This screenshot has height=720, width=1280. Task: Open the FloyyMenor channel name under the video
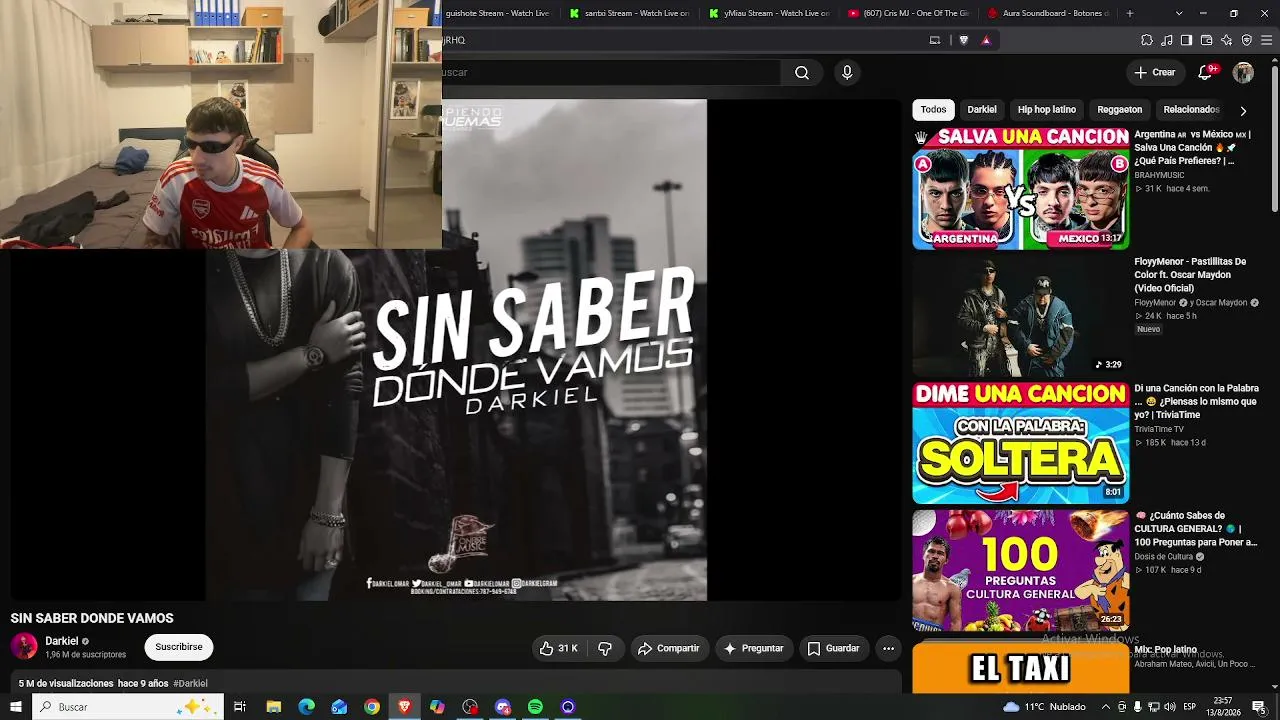(x=1155, y=303)
